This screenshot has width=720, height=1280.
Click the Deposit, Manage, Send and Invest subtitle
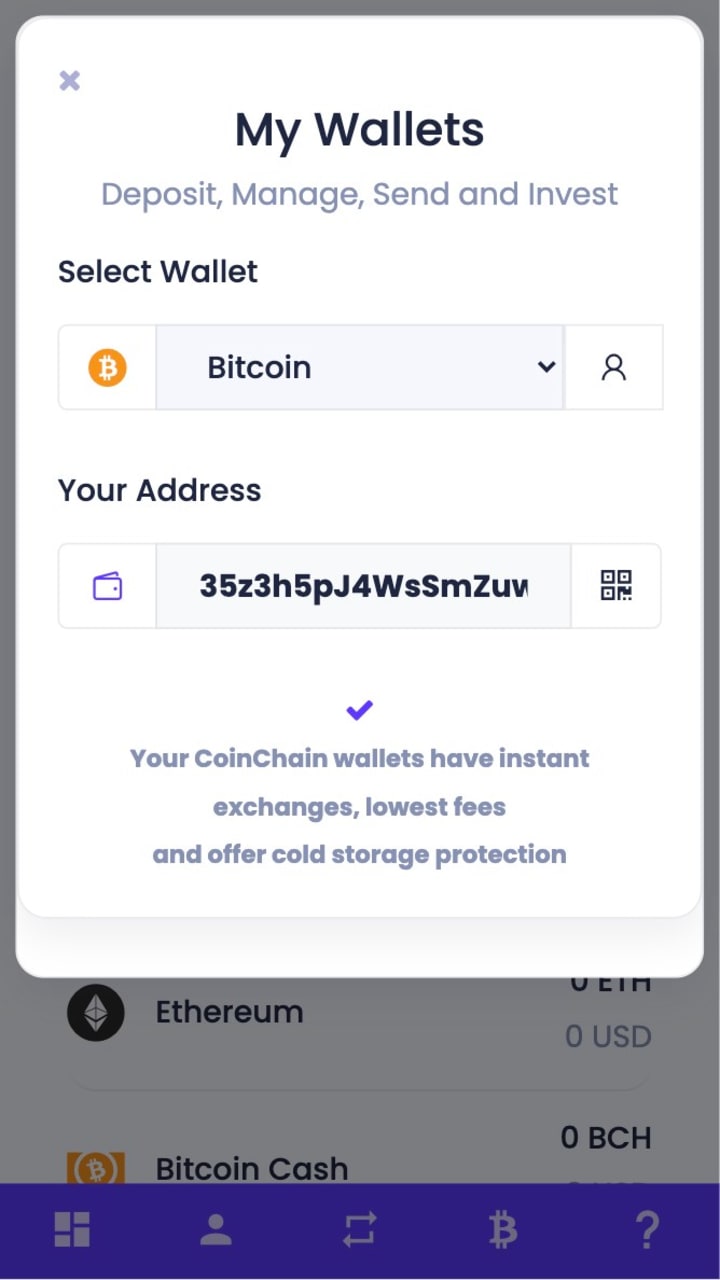[x=360, y=194]
